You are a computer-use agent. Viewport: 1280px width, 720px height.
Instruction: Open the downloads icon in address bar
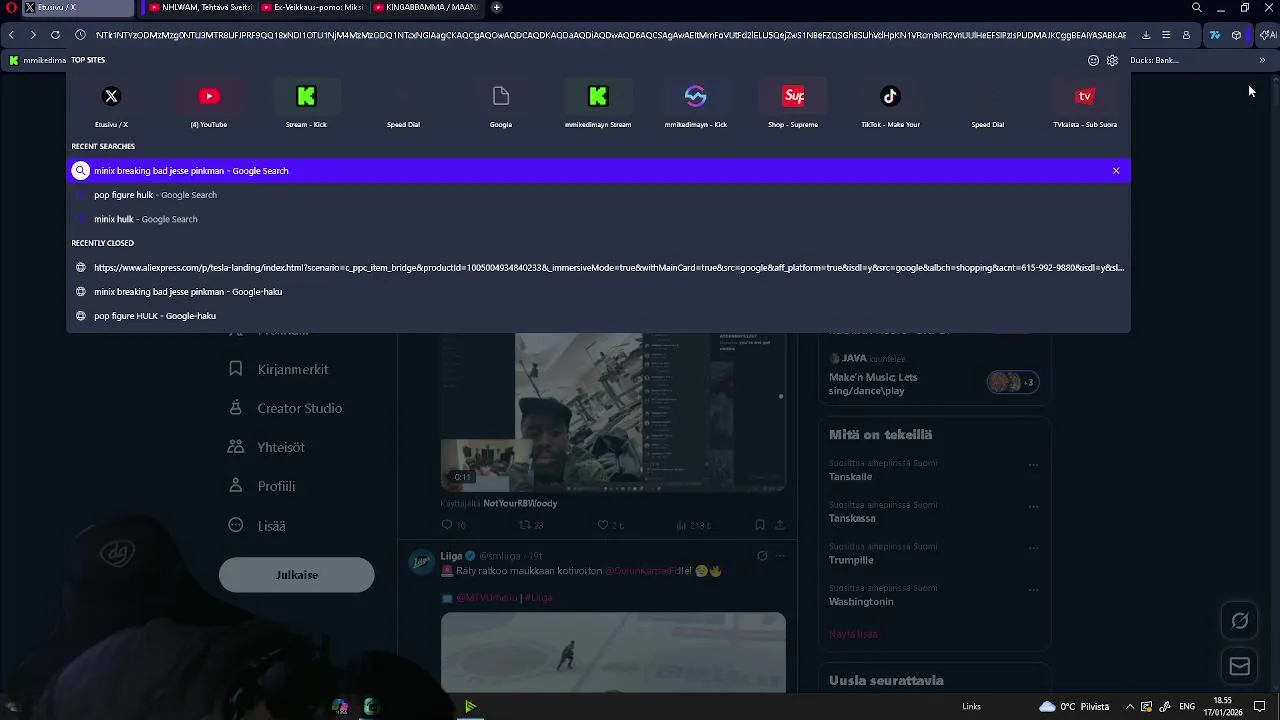(1146, 35)
